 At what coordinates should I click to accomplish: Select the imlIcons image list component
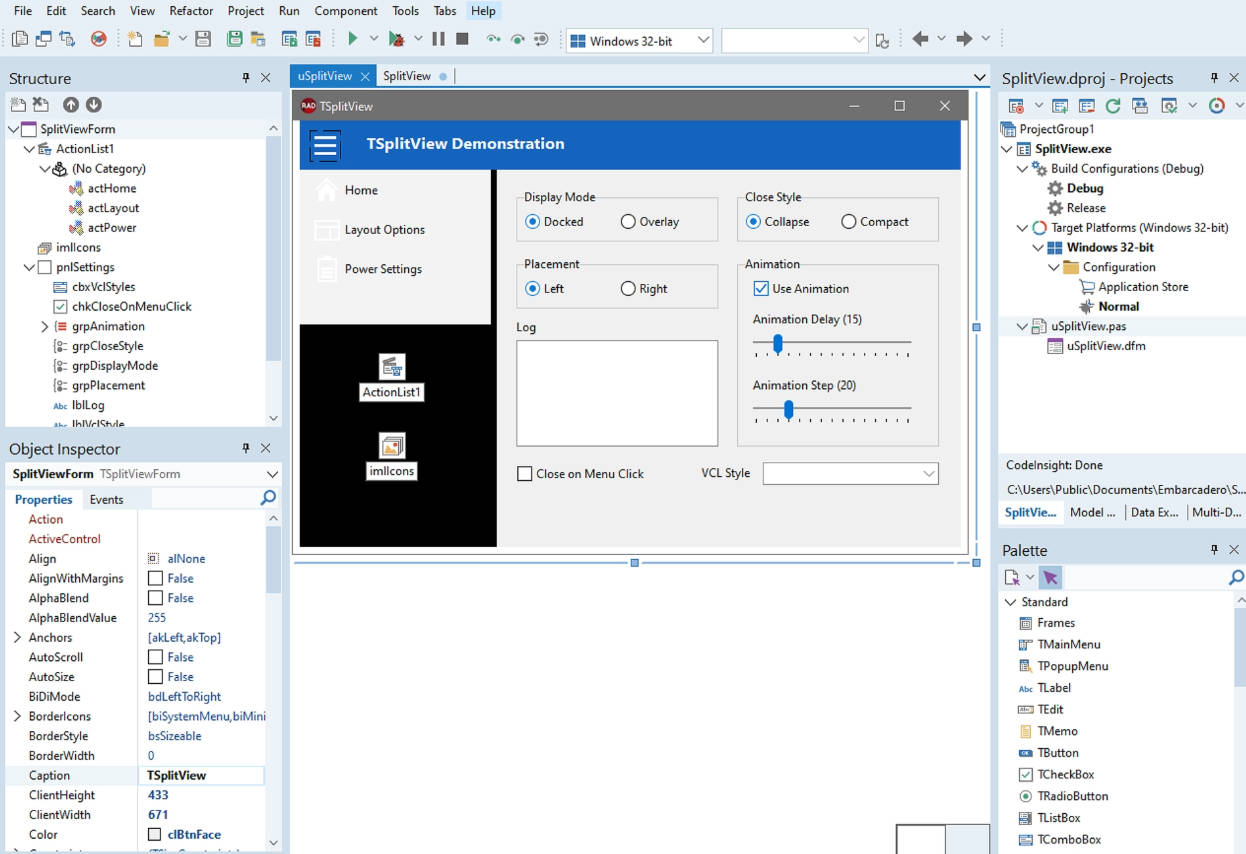tap(392, 446)
